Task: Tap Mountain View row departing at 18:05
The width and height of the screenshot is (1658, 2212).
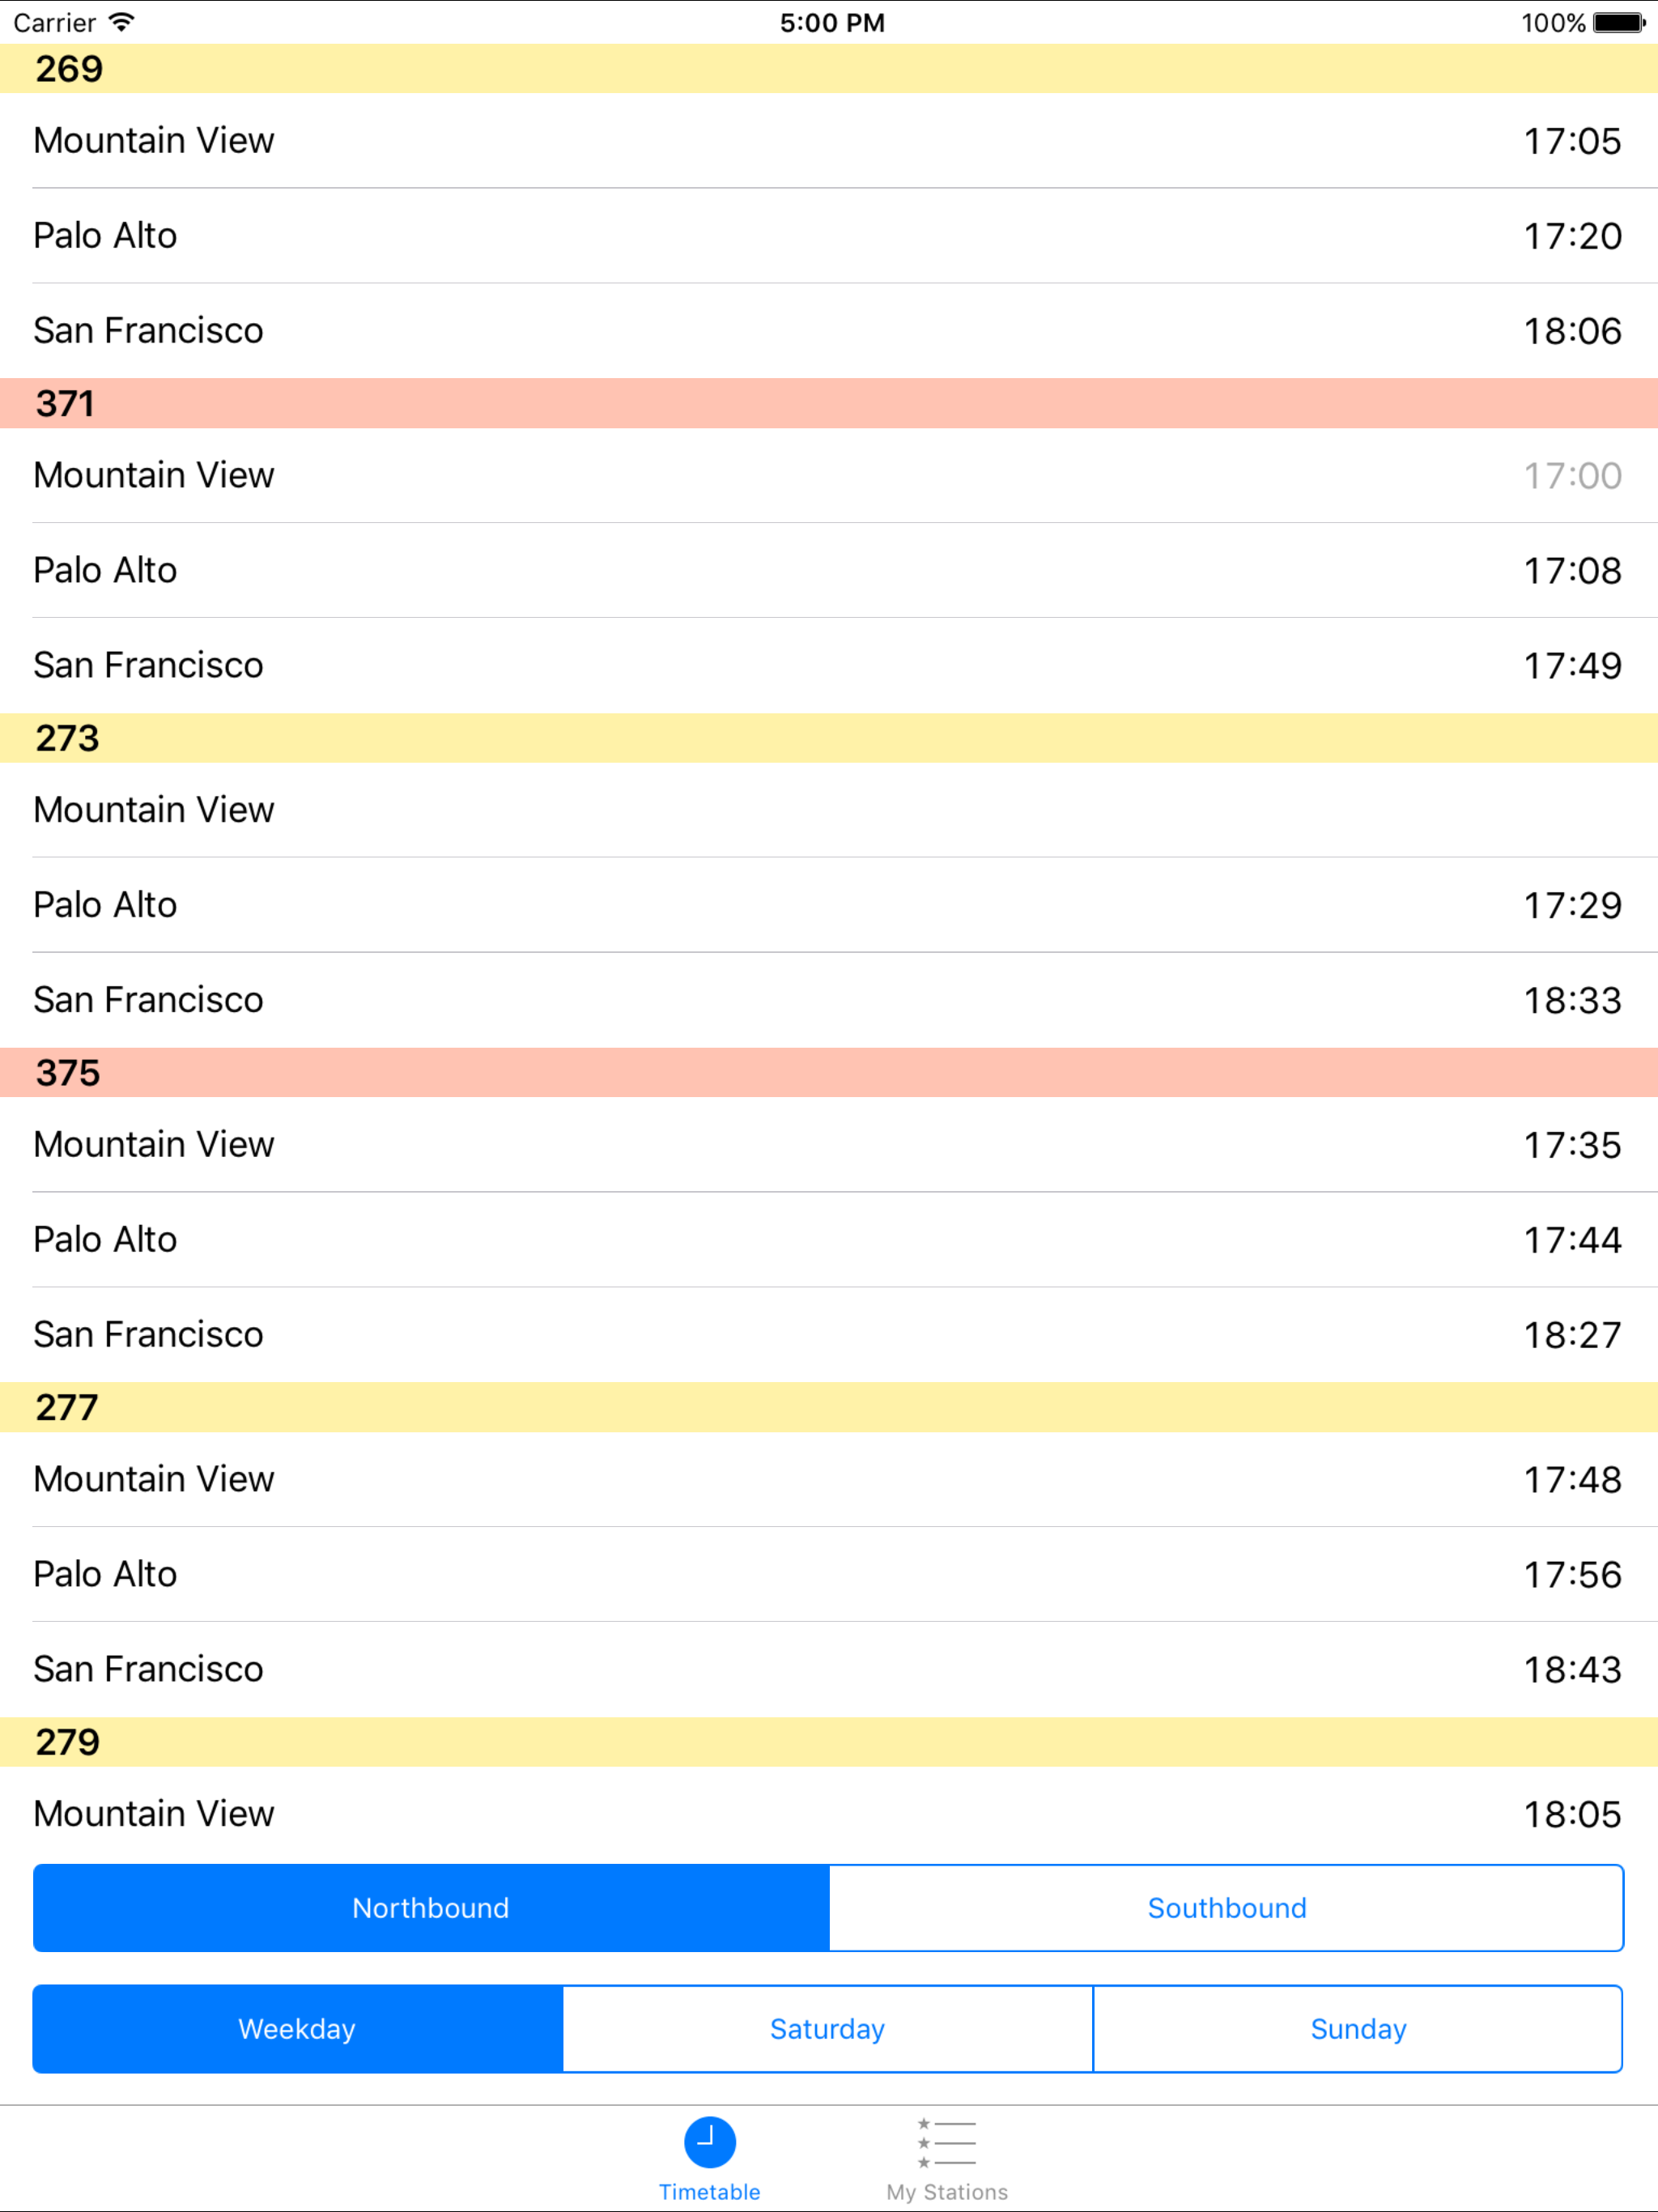Action: click(x=829, y=1813)
